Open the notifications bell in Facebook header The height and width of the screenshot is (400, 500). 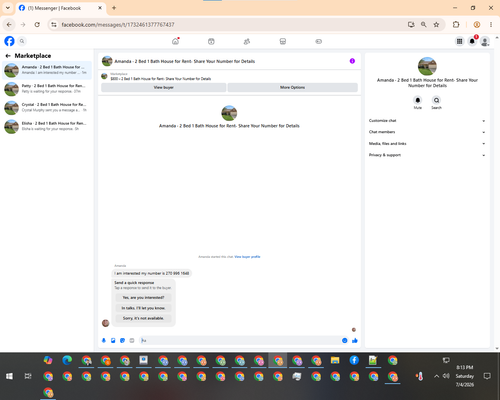click(472, 41)
